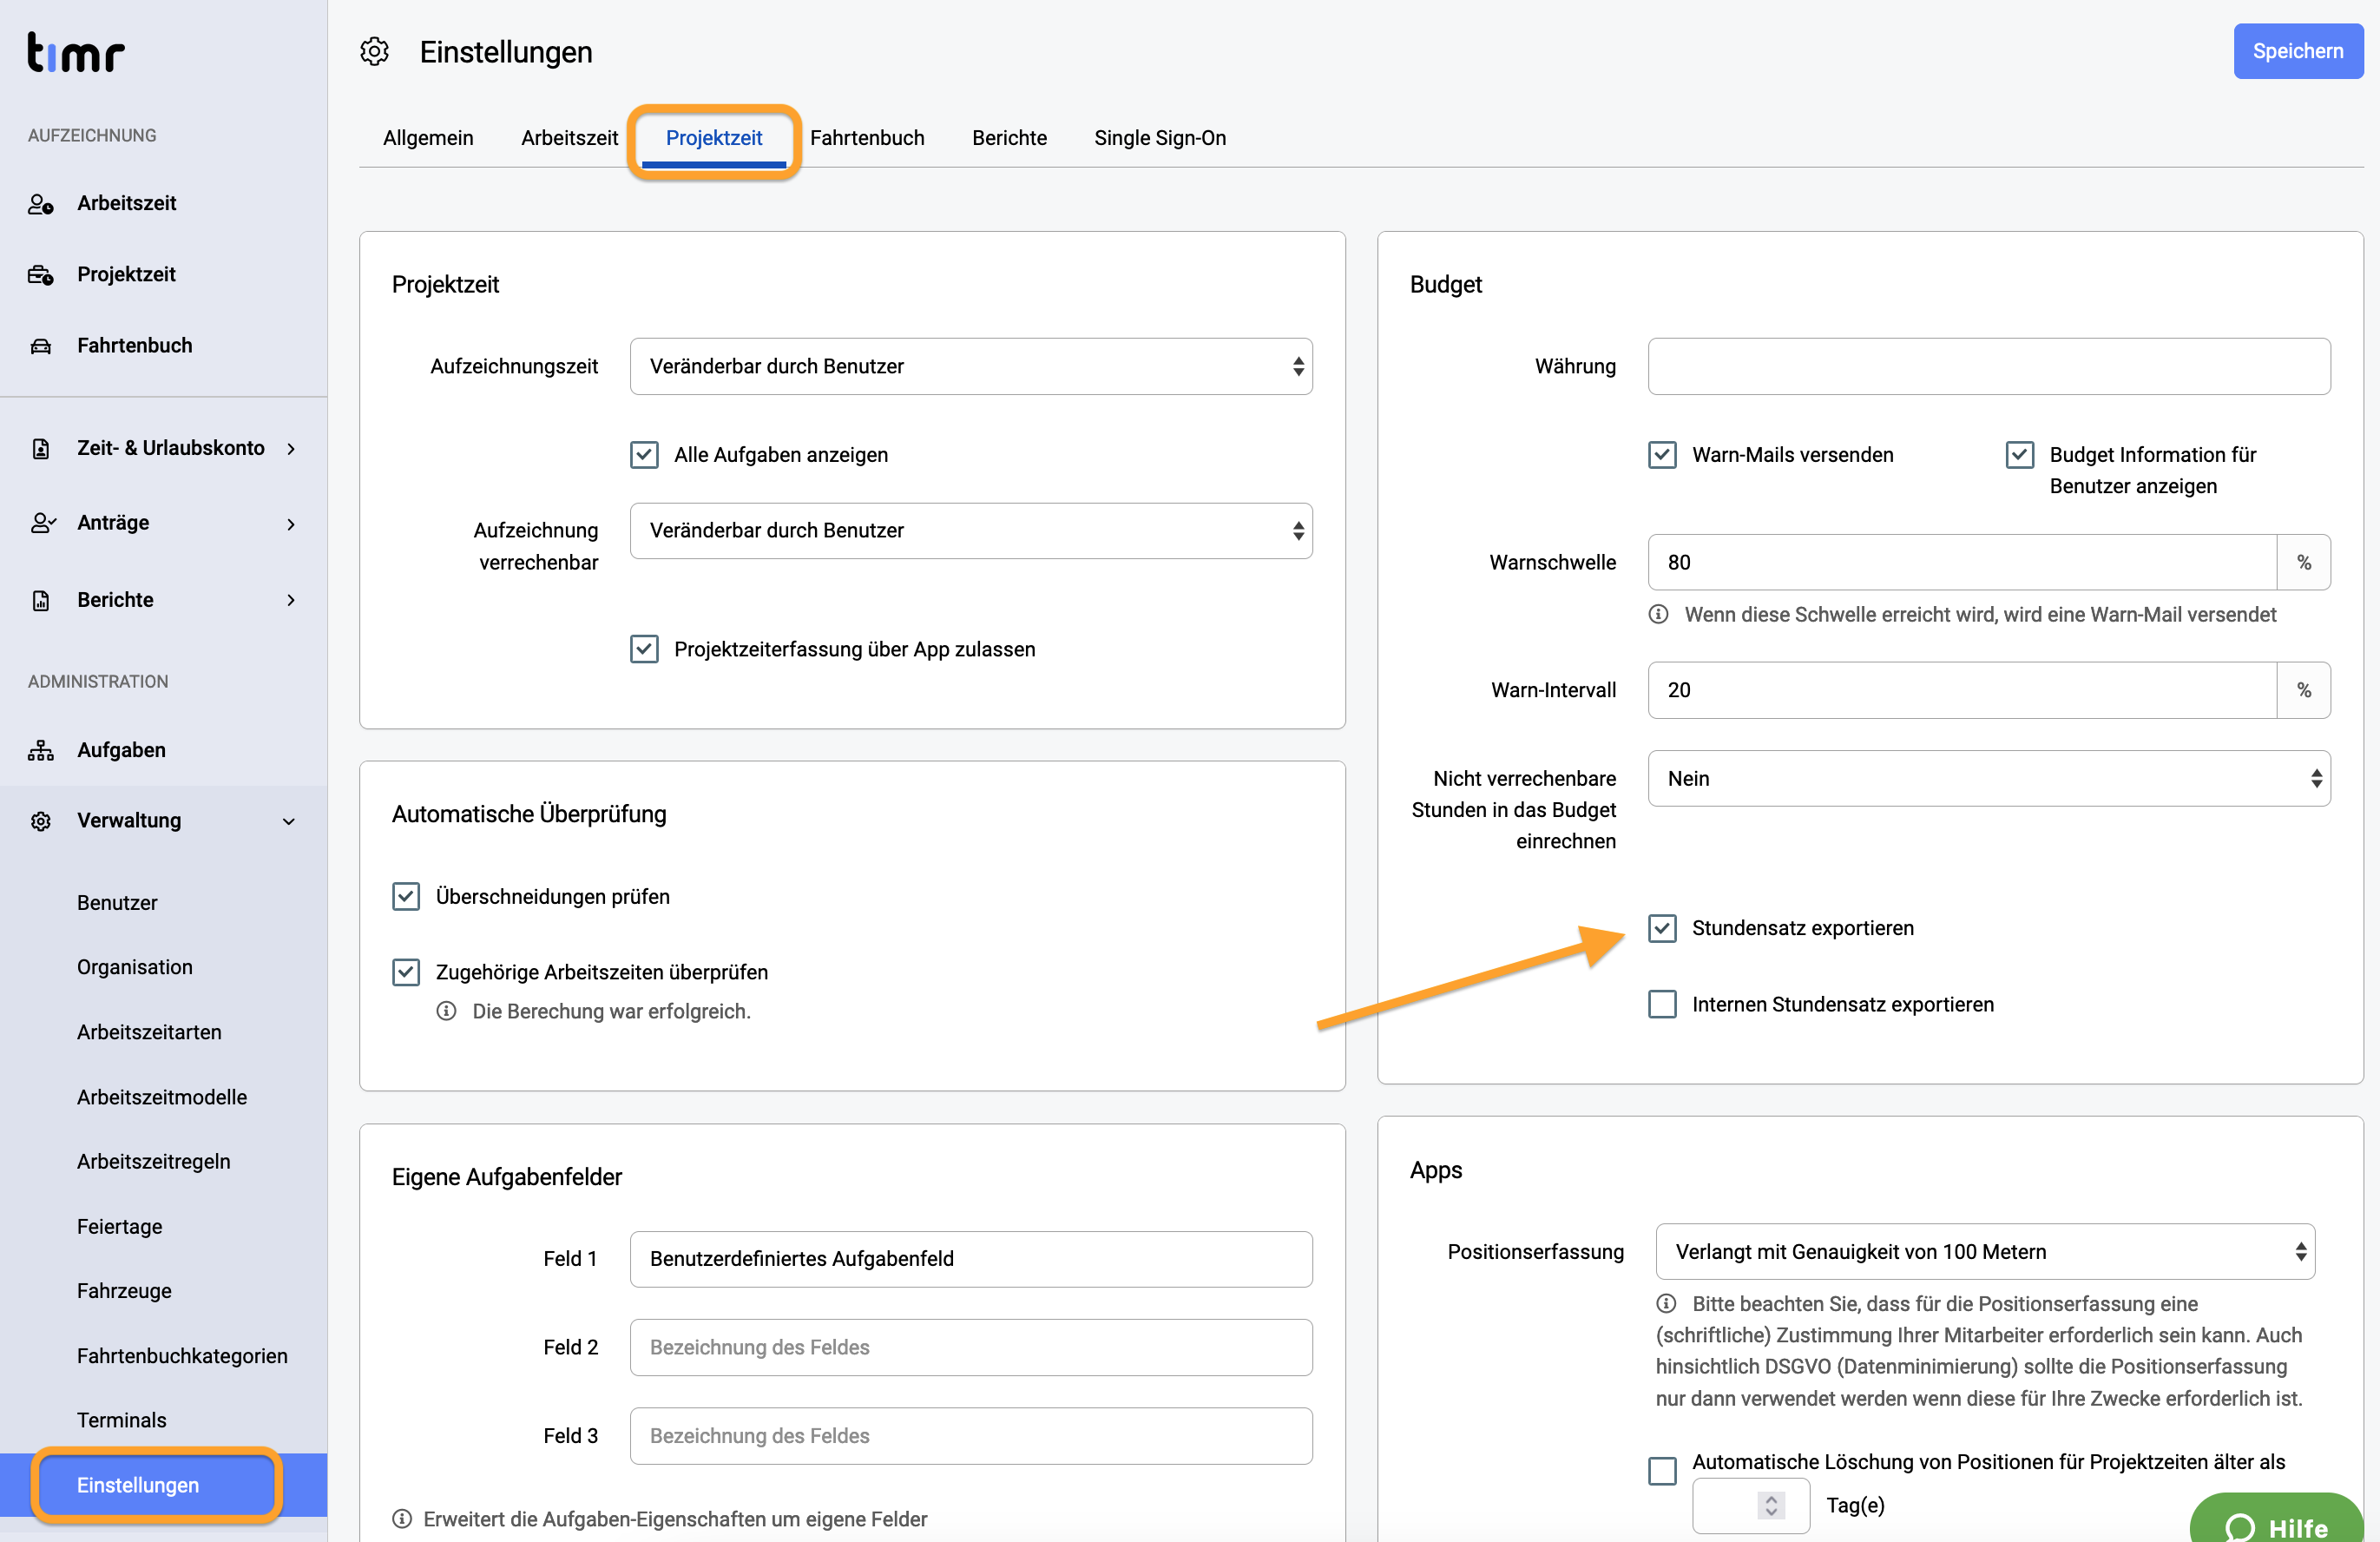Open the Positionserfassung dropdown
2380x1542 pixels.
click(1985, 1252)
